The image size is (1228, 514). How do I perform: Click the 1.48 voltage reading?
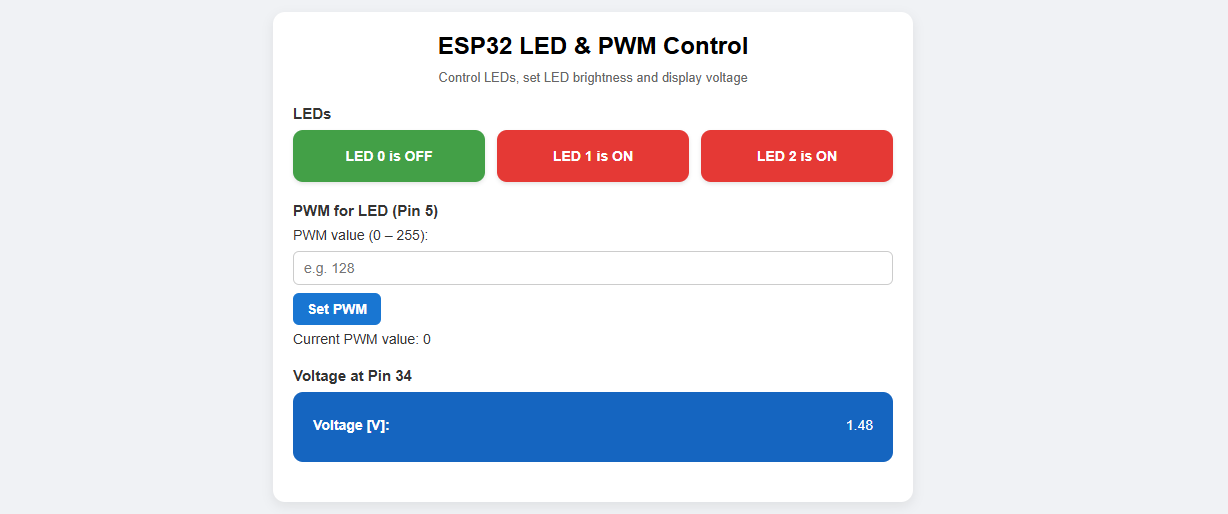point(859,425)
